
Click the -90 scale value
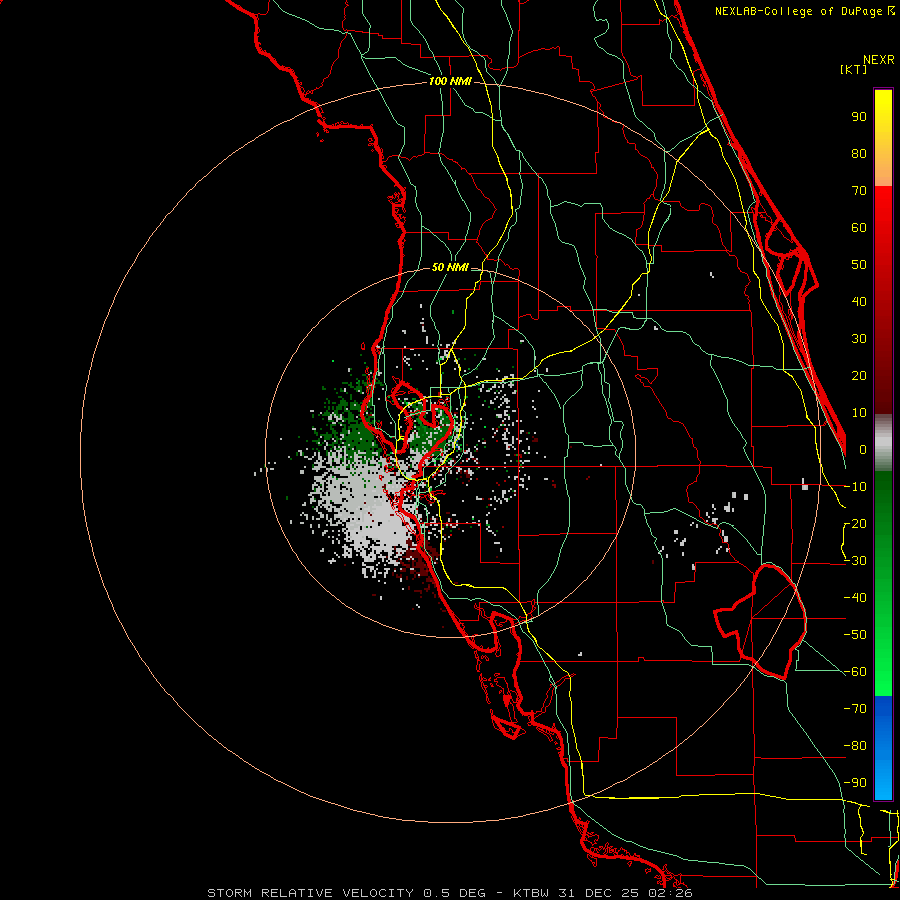coord(855,783)
